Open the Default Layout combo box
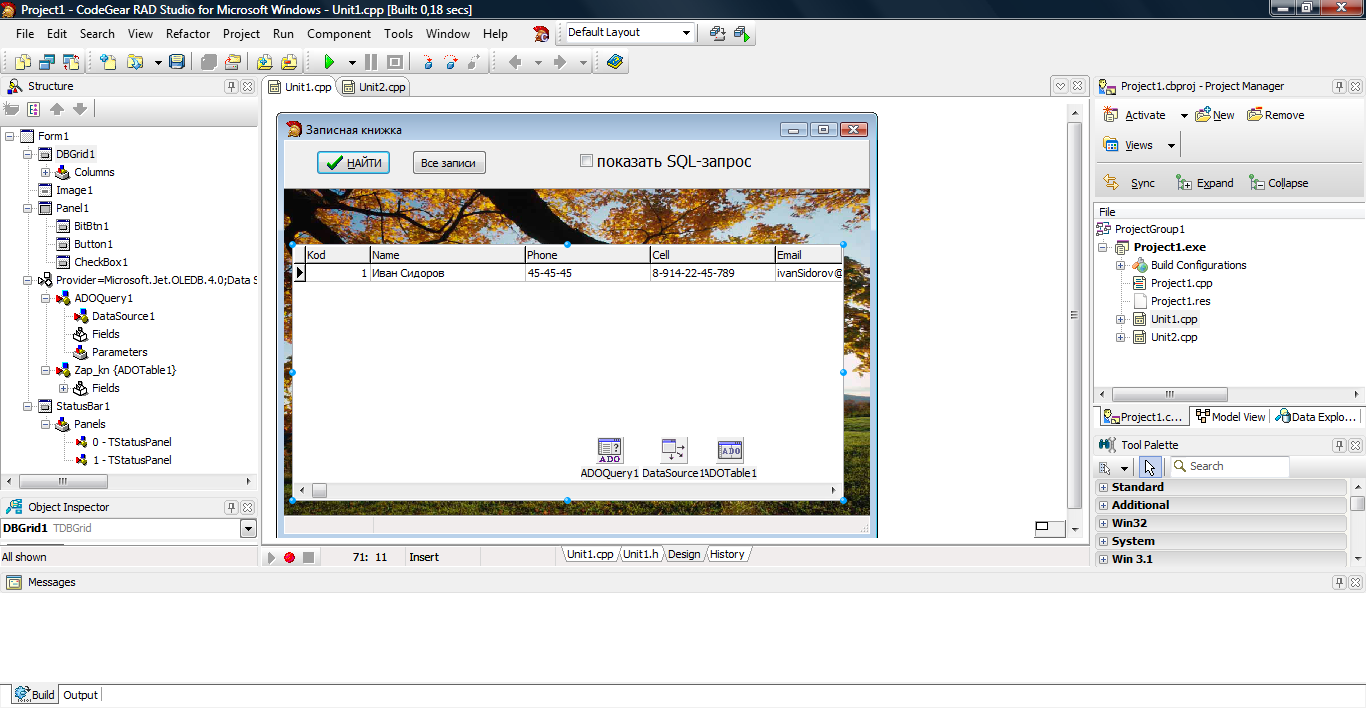 [x=629, y=33]
